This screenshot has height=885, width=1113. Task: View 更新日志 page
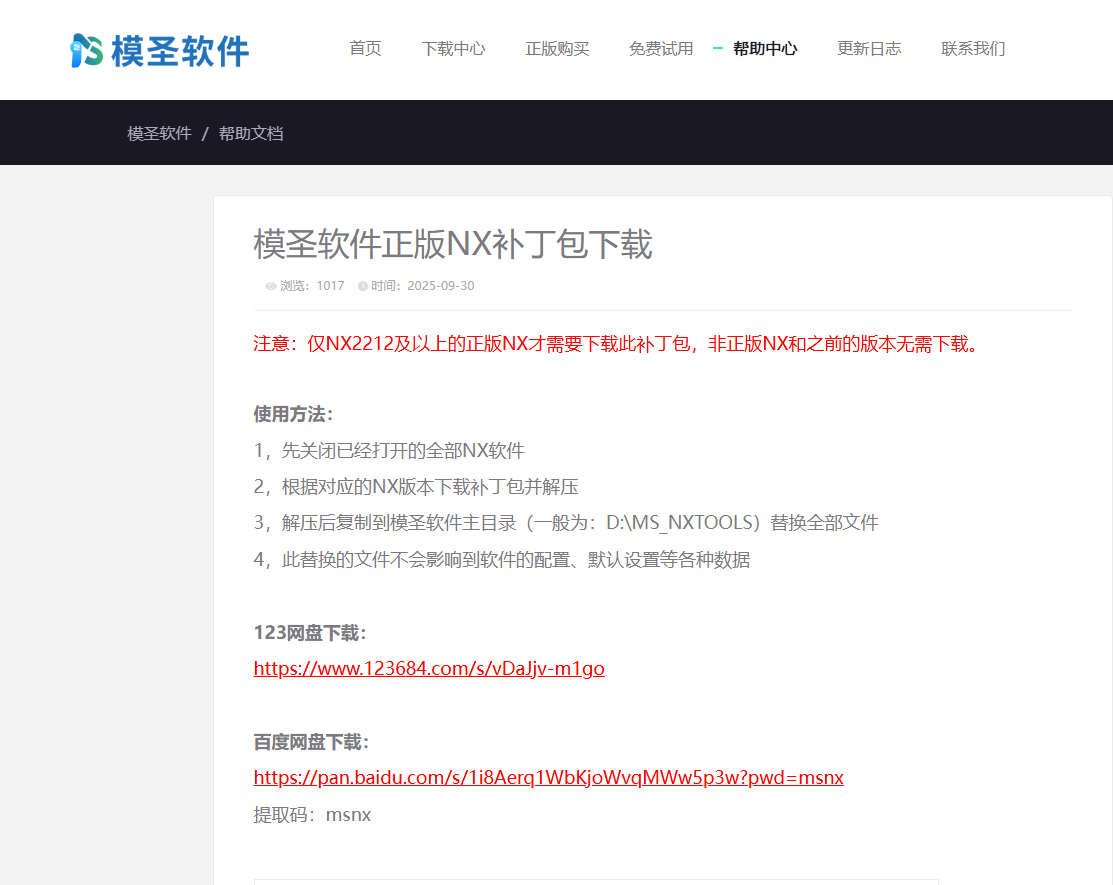pos(869,49)
